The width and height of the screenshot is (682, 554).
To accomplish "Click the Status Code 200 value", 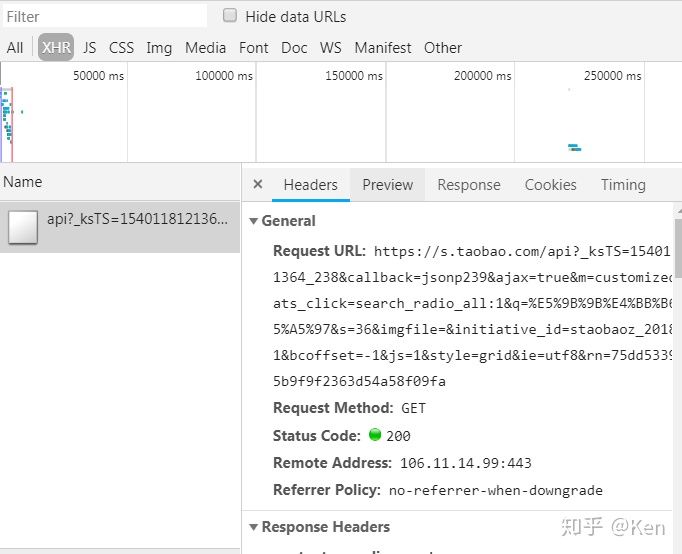I will (x=398, y=436).
